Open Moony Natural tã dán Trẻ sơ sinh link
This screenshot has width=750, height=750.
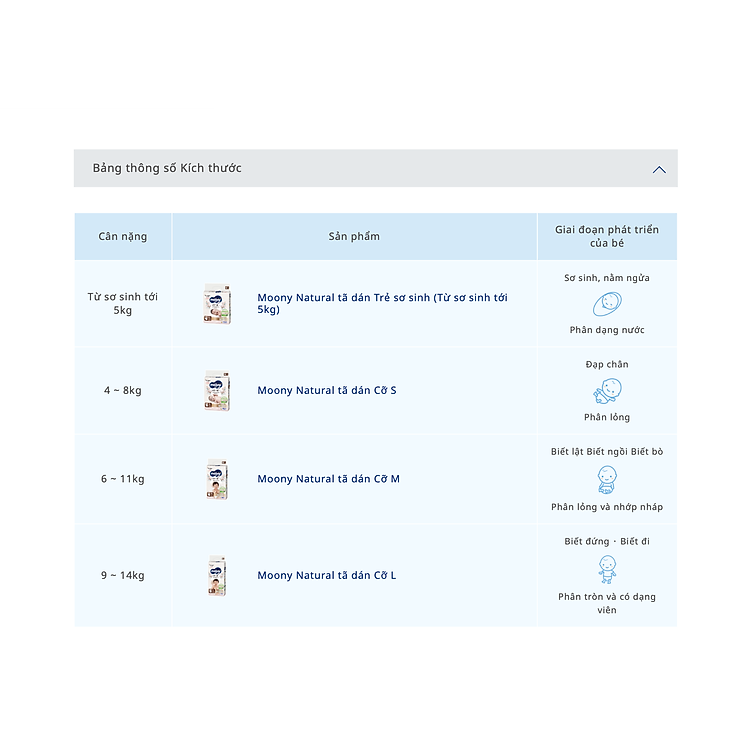click(382, 303)
